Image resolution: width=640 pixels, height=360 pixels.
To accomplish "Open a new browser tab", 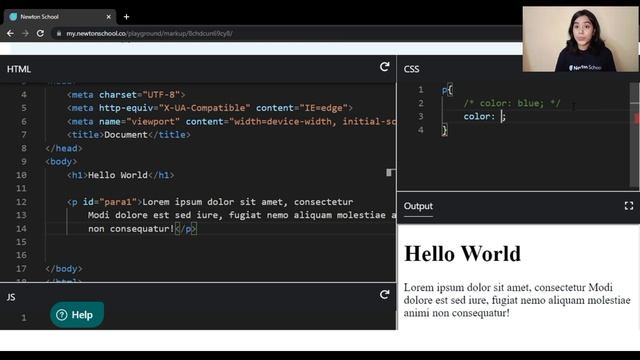I will pyautogui.click(x=127, y=17).
